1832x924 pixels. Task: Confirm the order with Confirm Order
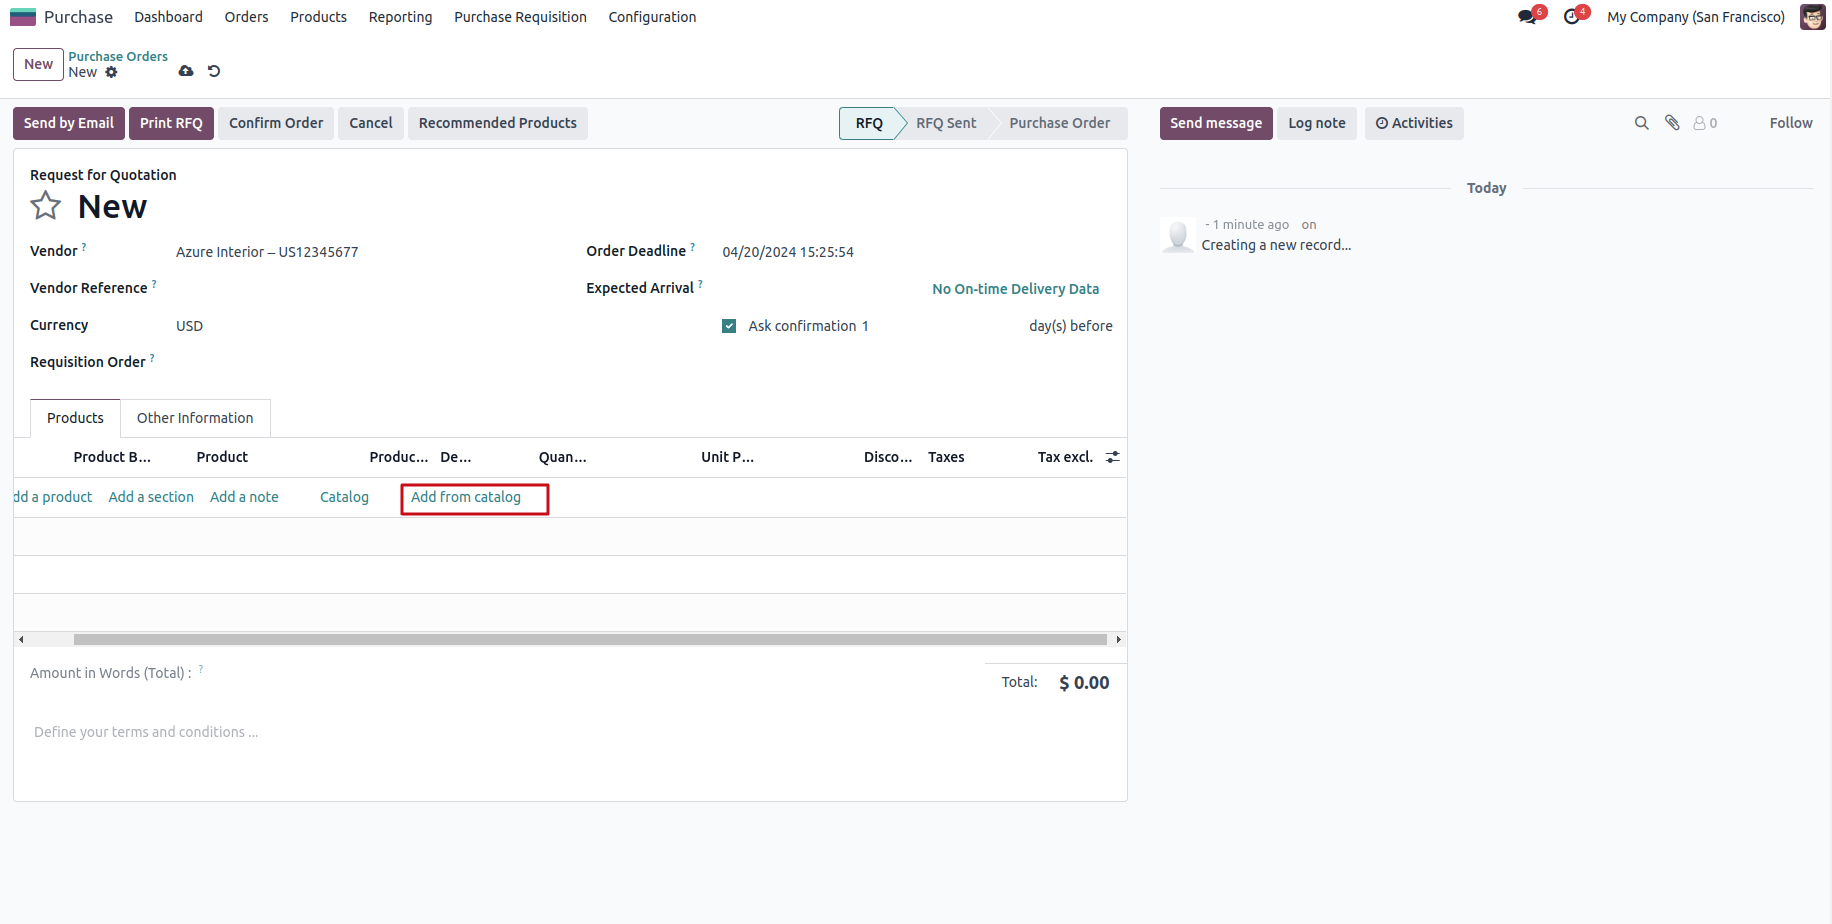(x=276, y=123)
